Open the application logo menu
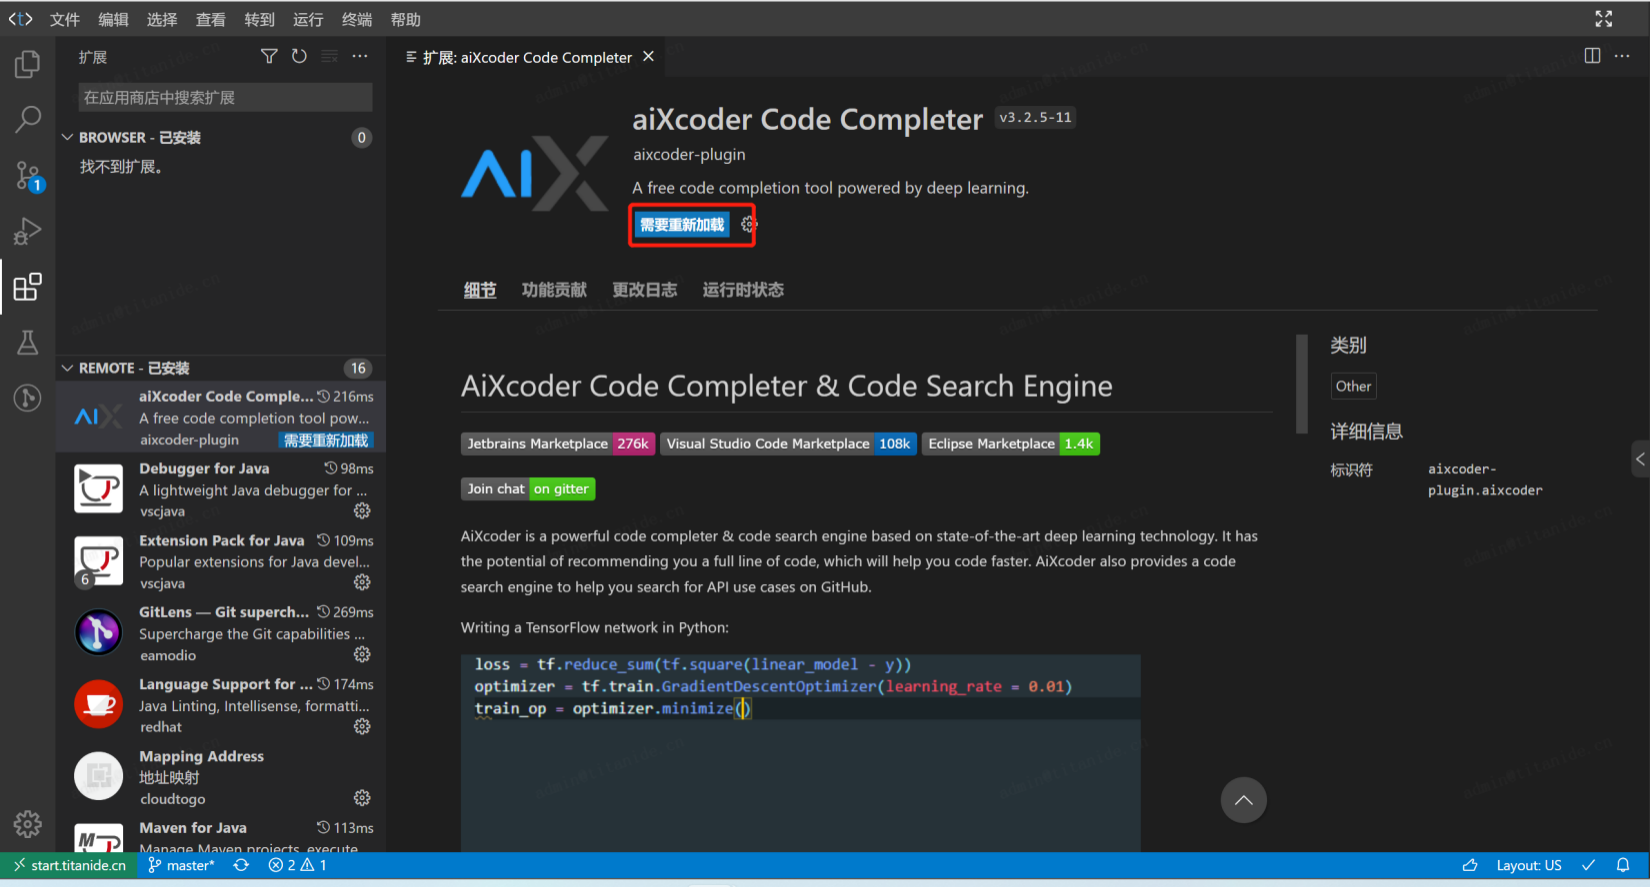Screen dimensions: 1650x888 pyautogui.click(x=20, y=19)
